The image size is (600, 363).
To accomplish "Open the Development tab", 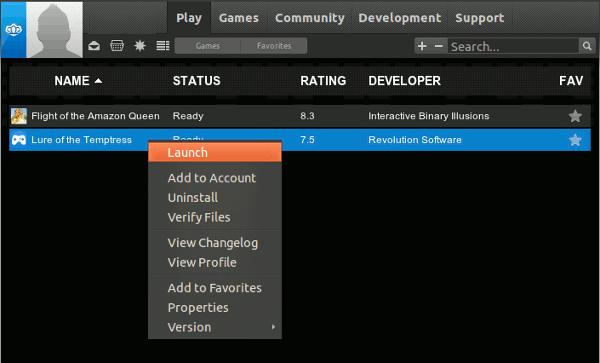I will [x=399, y=18].
